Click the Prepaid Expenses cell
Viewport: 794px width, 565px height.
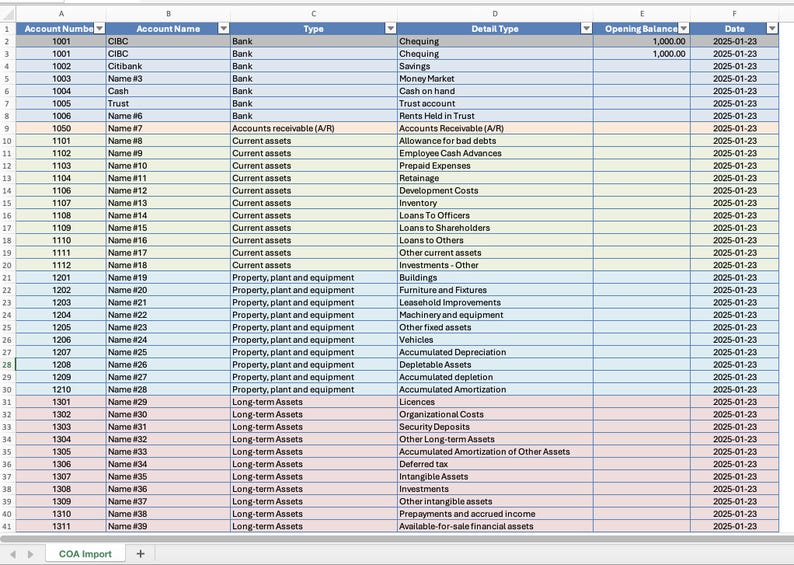(x=495, y=166)
